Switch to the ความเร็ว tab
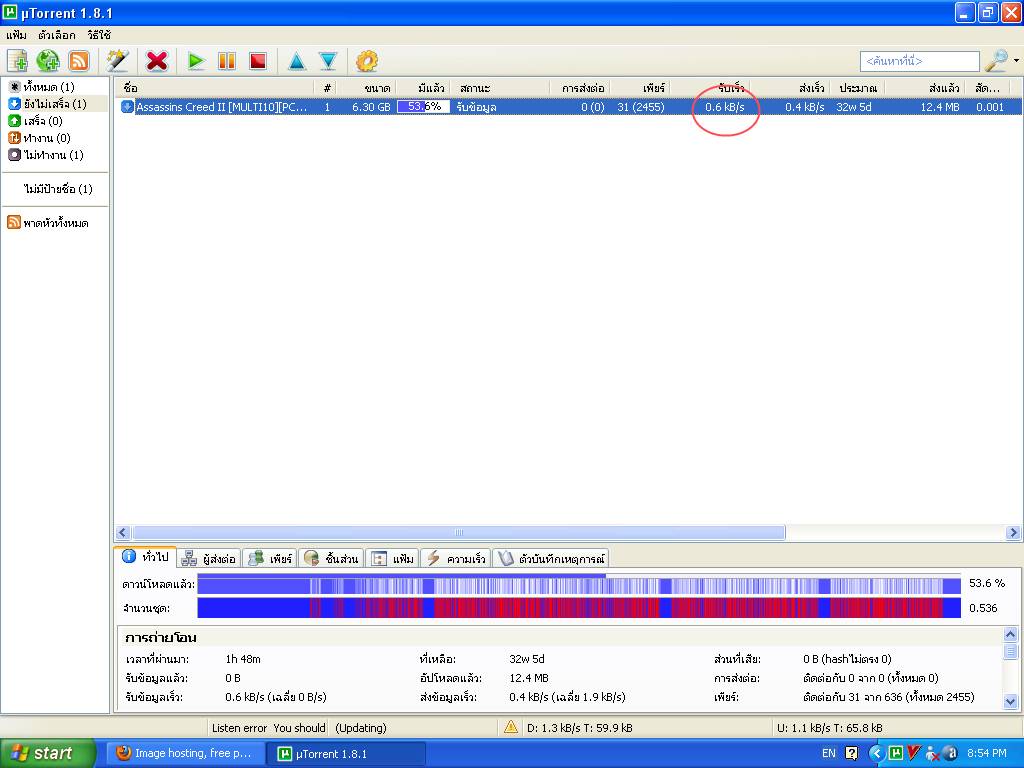Viewport: 1024px width, 768px height. pos(456,558)
